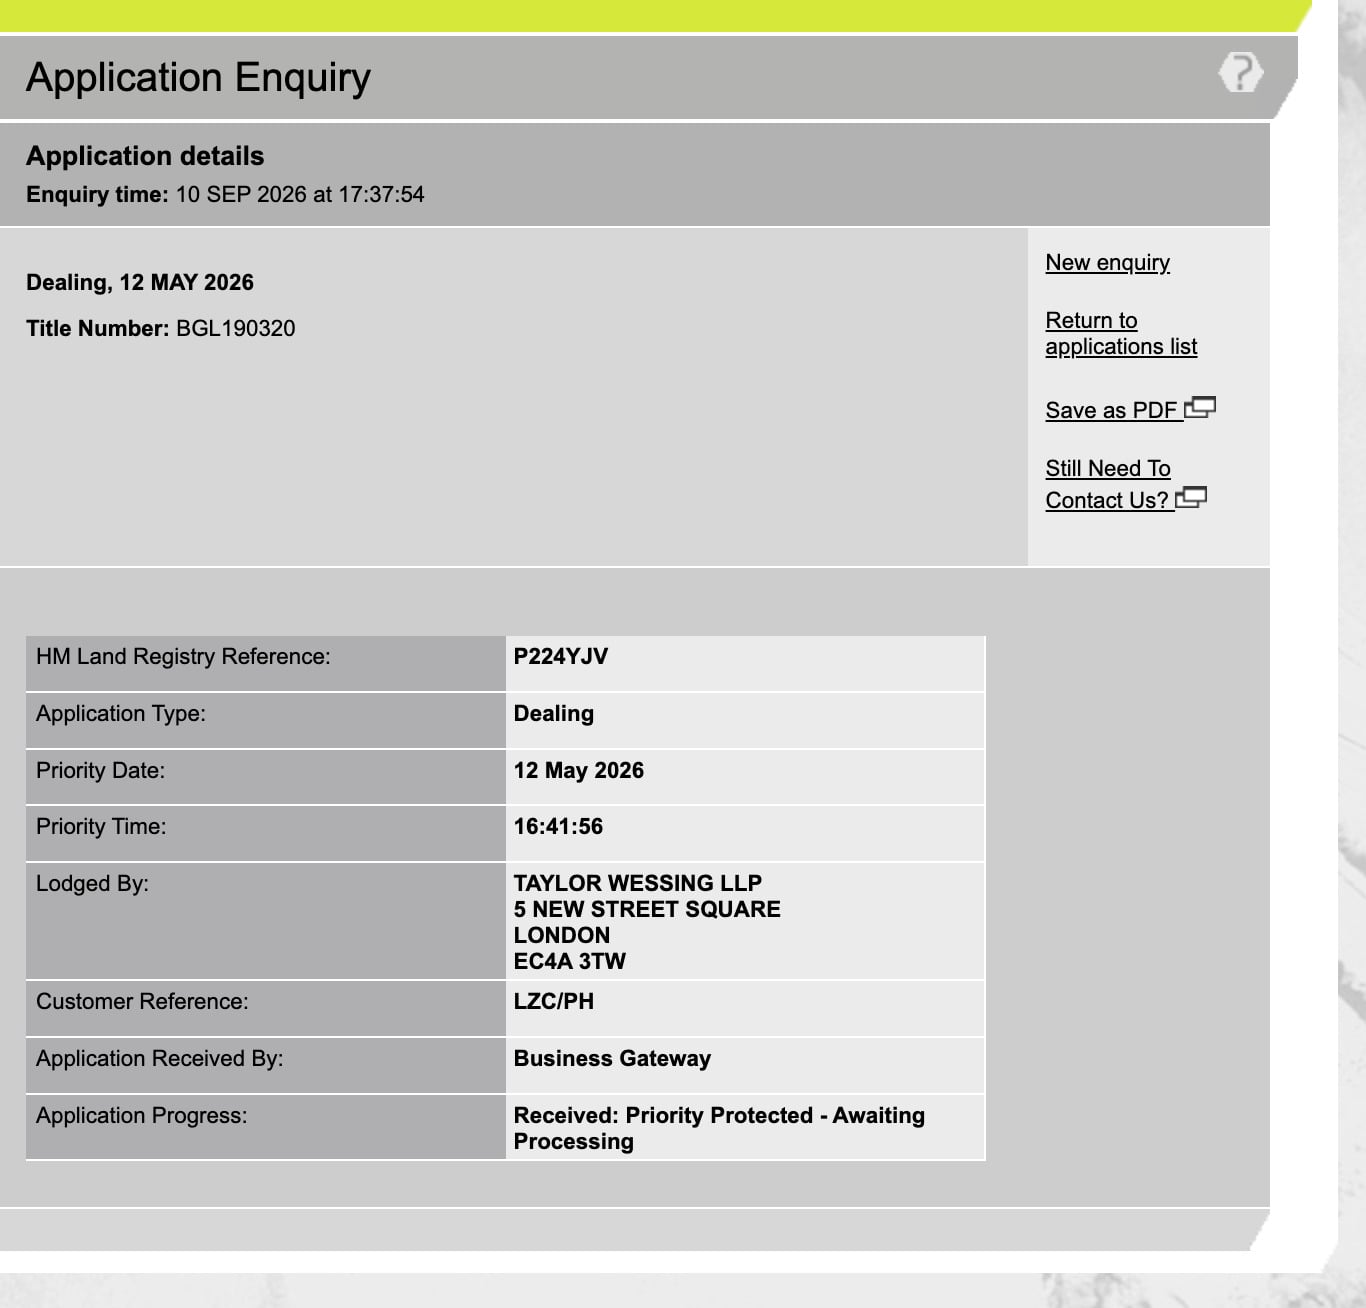The width and height of the screenshot is (1366, 1308).
Task: Click the priority time 16:41:56
Action: click(558, 827)
